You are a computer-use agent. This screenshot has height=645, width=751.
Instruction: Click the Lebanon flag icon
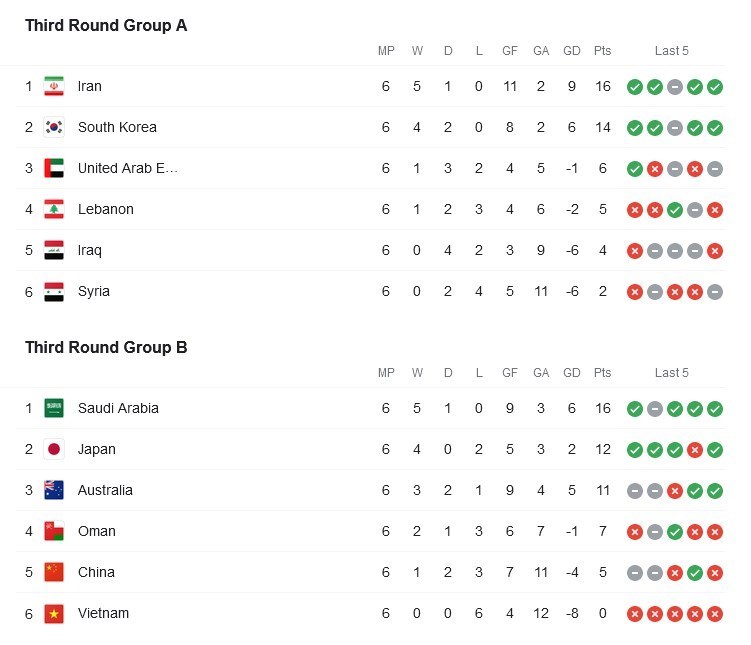point(54,209)
